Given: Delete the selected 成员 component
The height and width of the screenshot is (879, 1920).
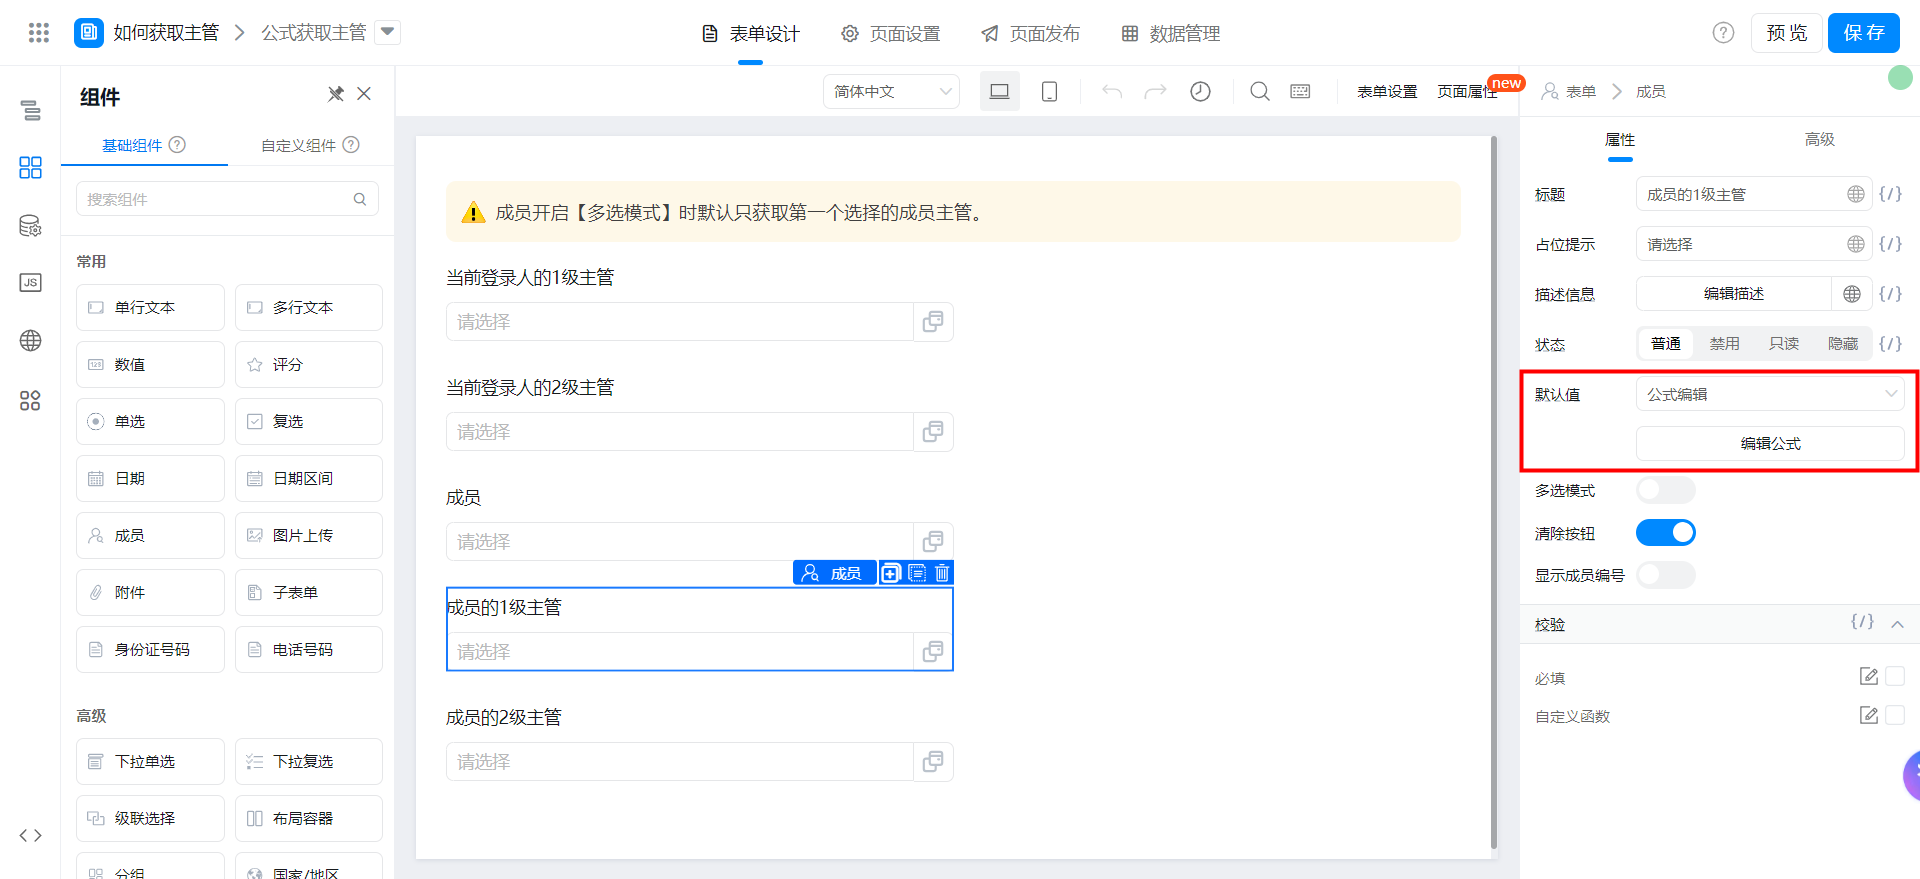Looking at the screenshot, I should click(942, 573).
